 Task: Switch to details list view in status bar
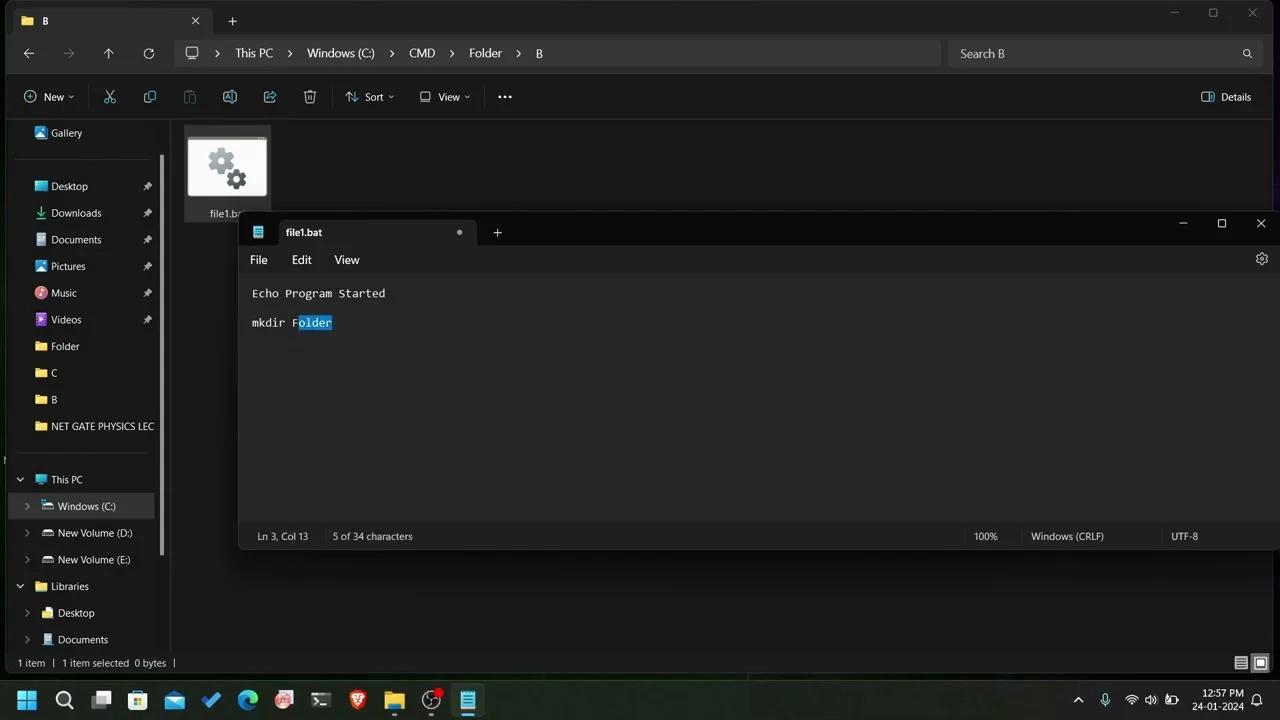click(1241, 663)
